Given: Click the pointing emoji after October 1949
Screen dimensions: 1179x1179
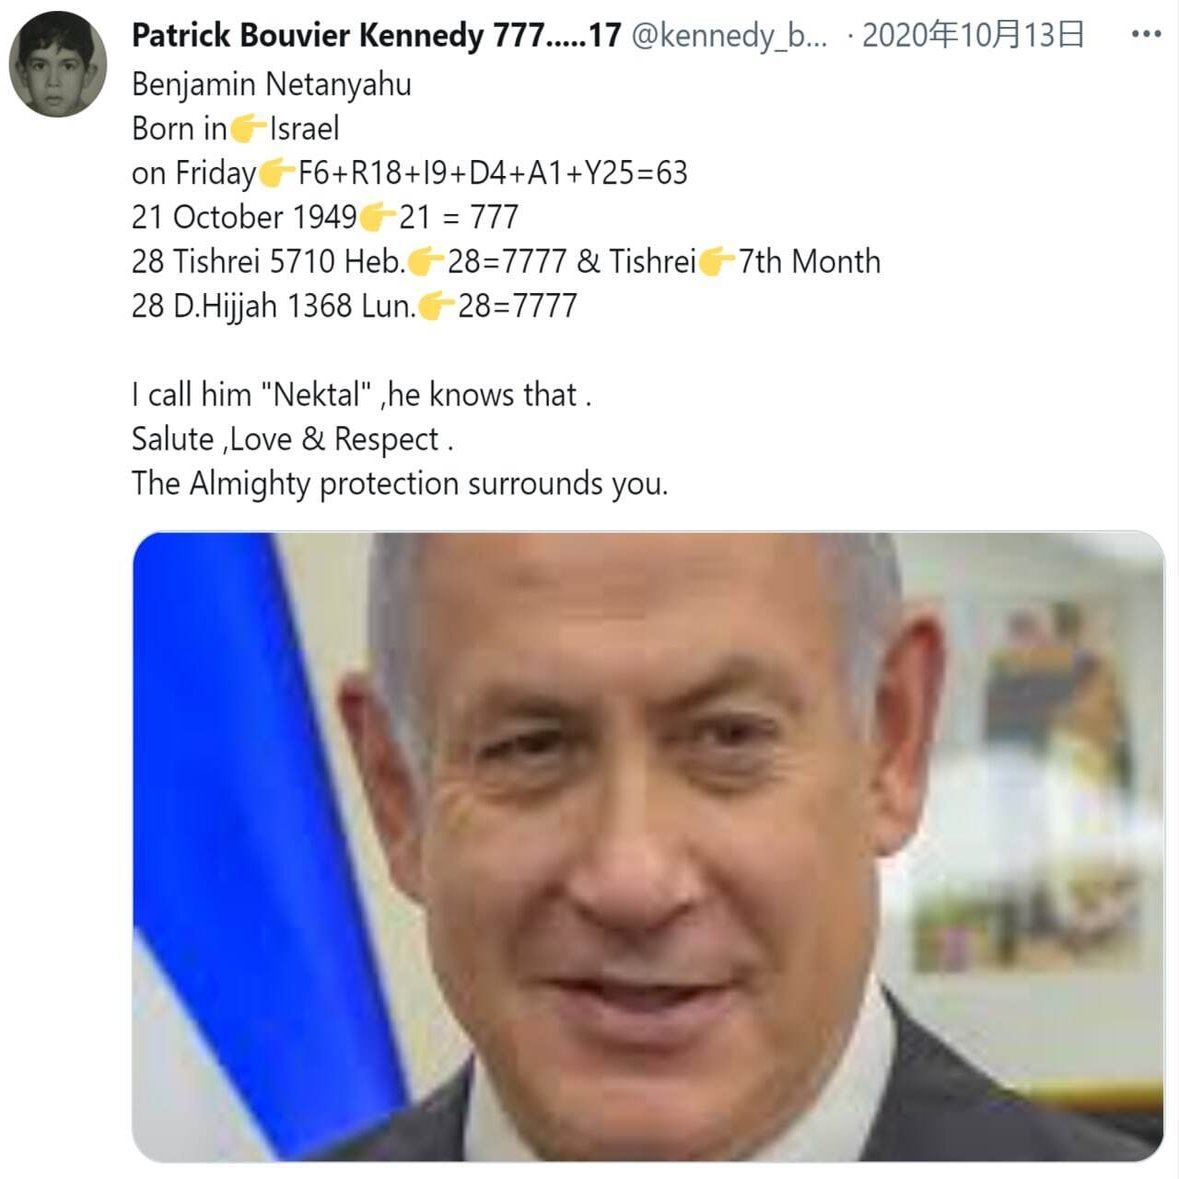Looking at the screenshot, I should pyautogui.click(x=377, y=217).
